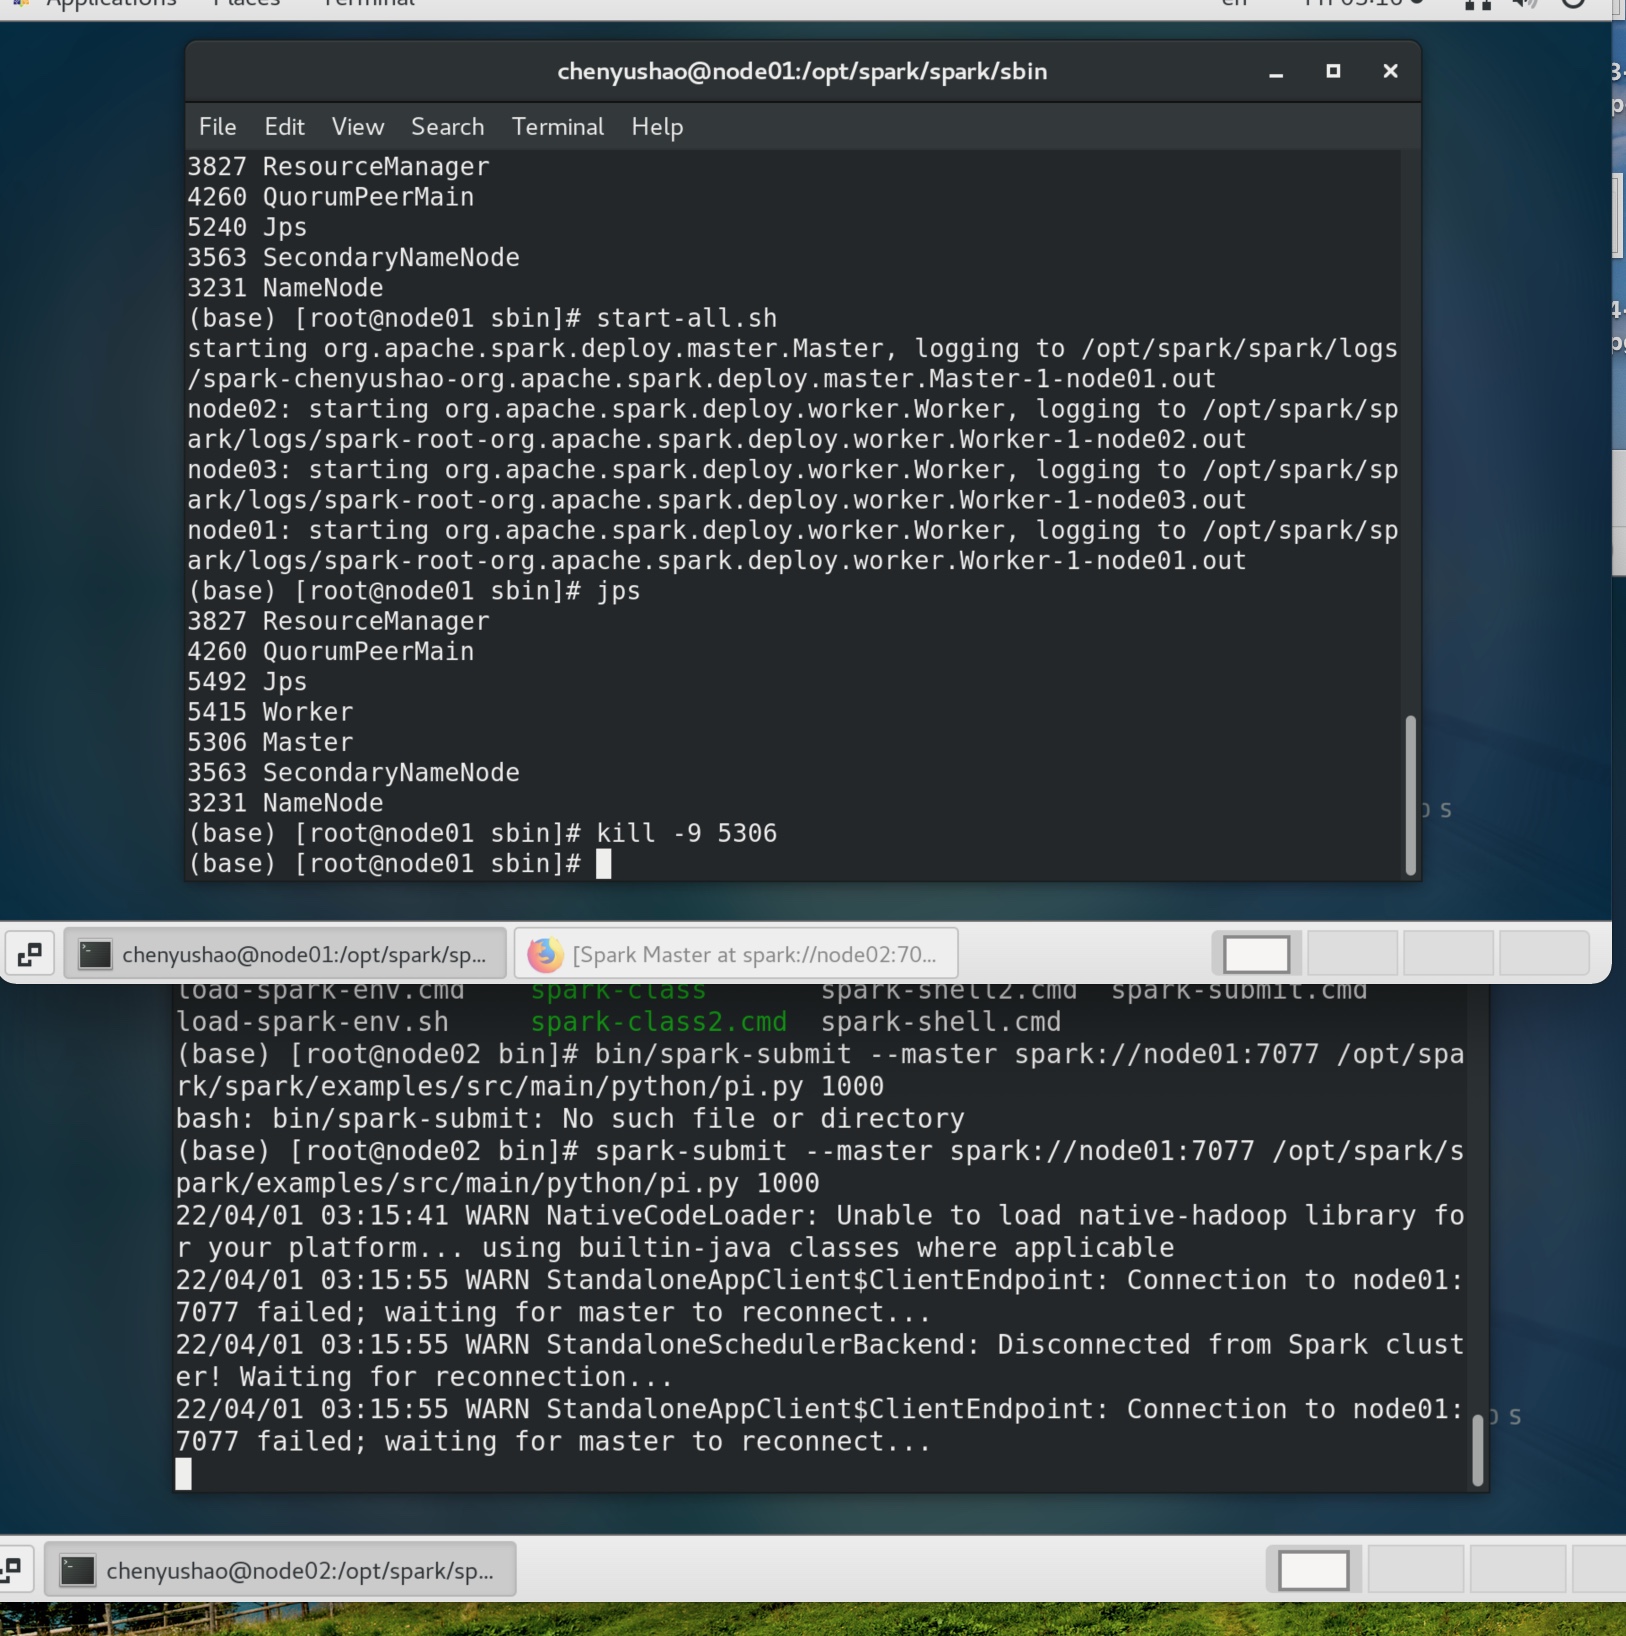The width and height of the screenshot is (1626, 1636).
Task: Maximize the node01 terminal window
Action: pos(1333,71)
